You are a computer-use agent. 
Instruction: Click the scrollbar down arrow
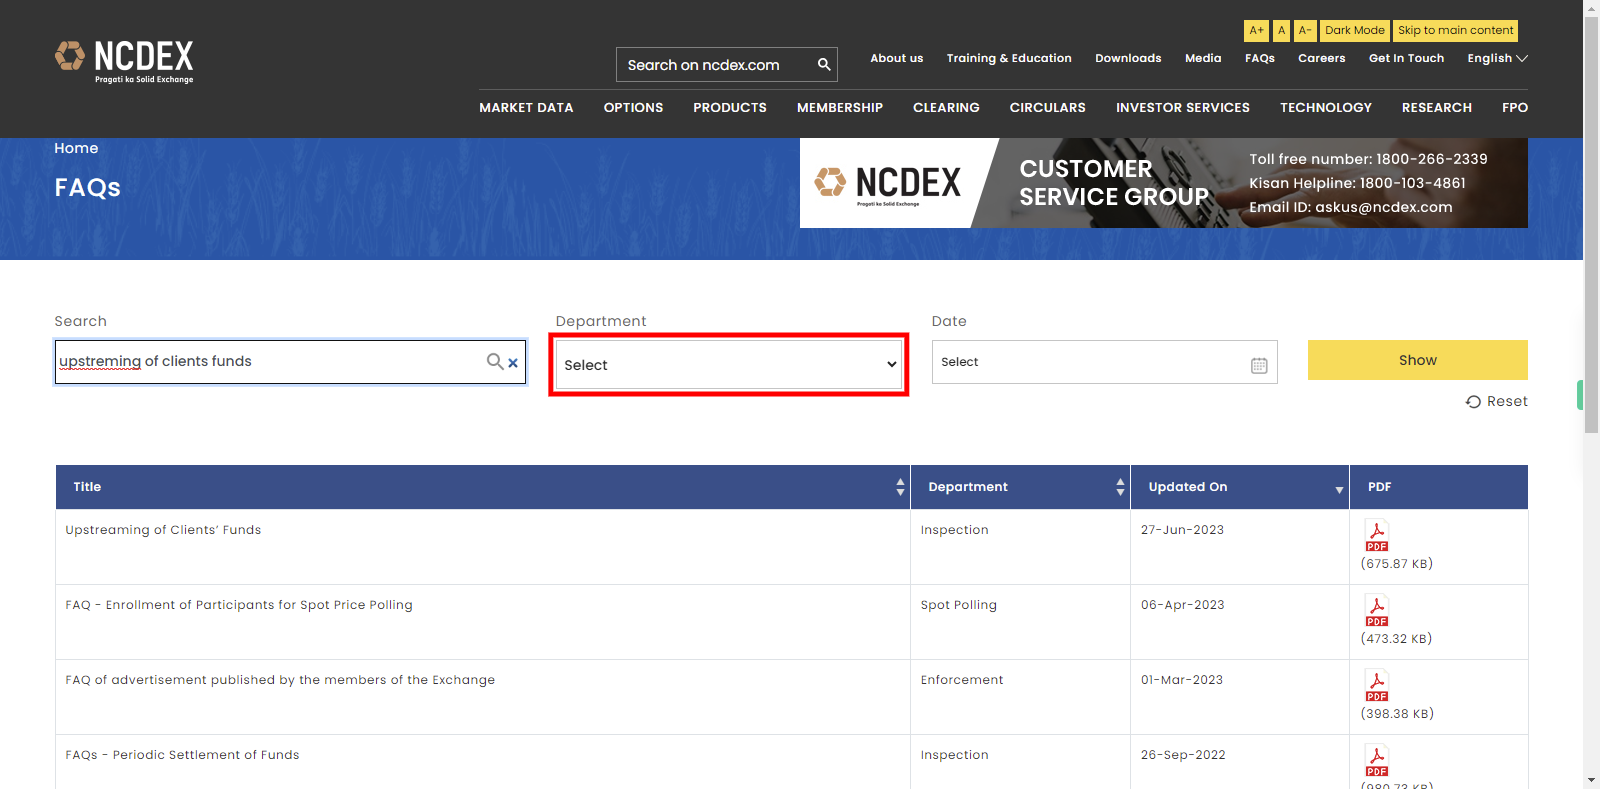1591,780
